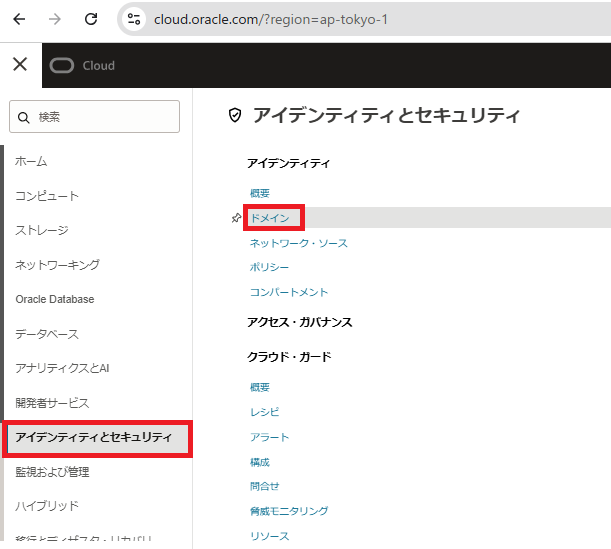Close the navigation menu with X icon

pyautogui.click(x=20, y=64)
